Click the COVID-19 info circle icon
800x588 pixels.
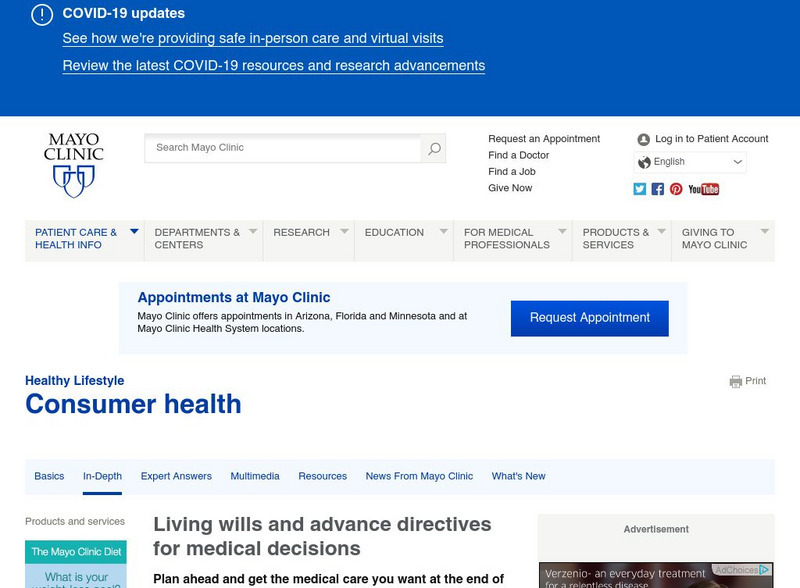tap(40, 14)
